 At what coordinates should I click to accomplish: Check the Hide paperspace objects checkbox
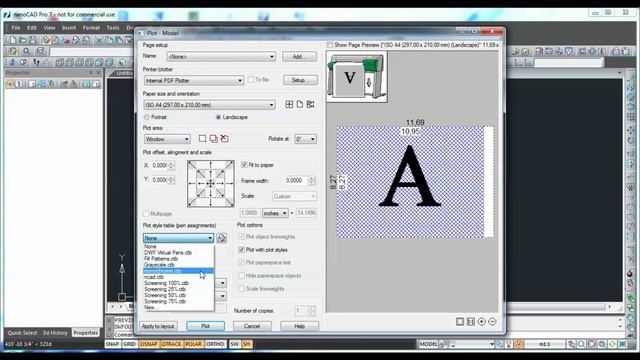pyautogui.click(x=242, y=276)
